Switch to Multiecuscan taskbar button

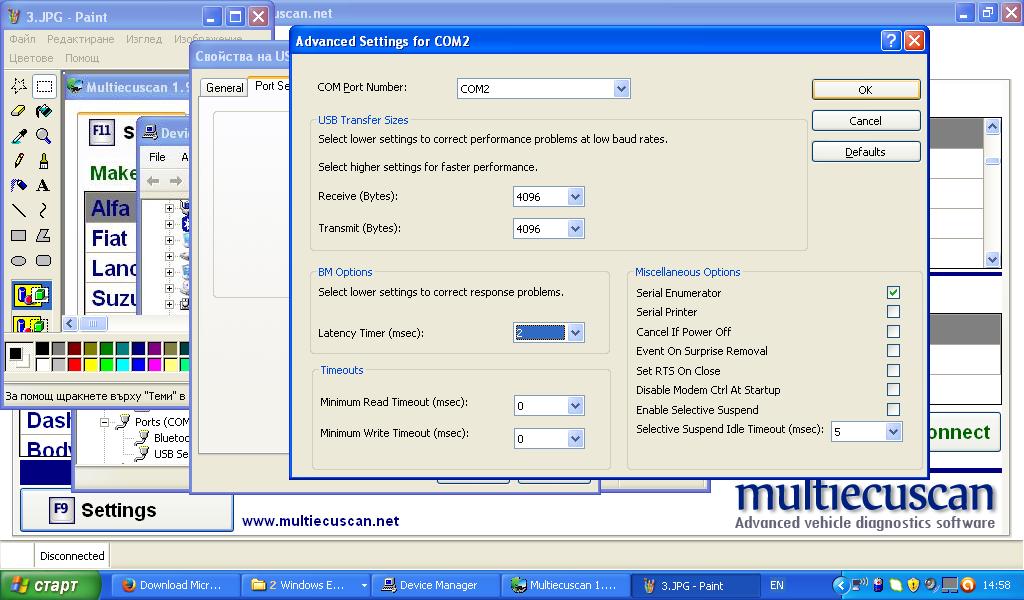point(566,585)
